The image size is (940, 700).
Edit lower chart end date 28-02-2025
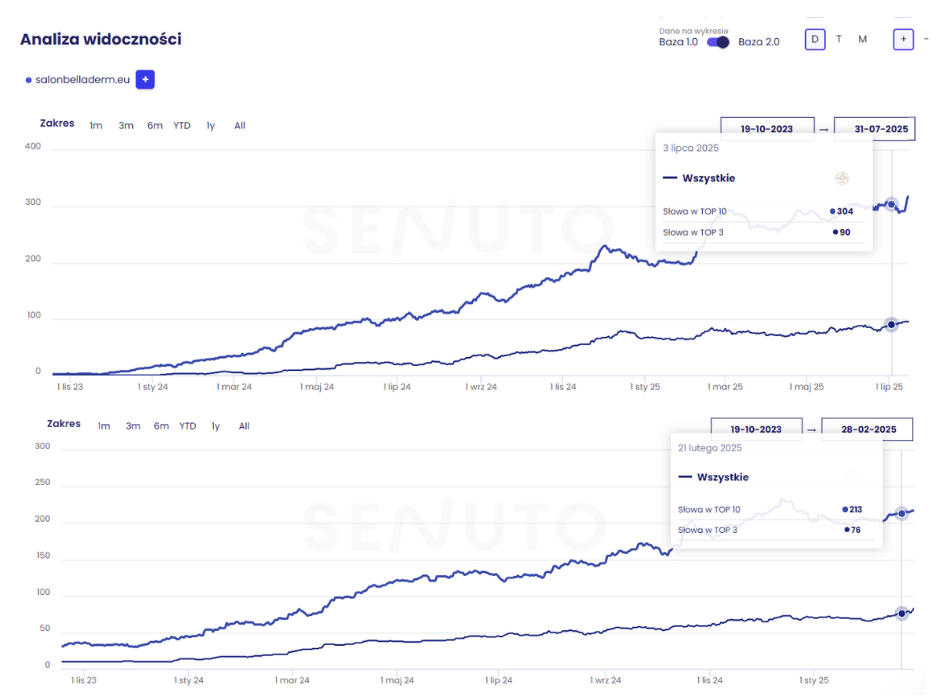(867, 429)
